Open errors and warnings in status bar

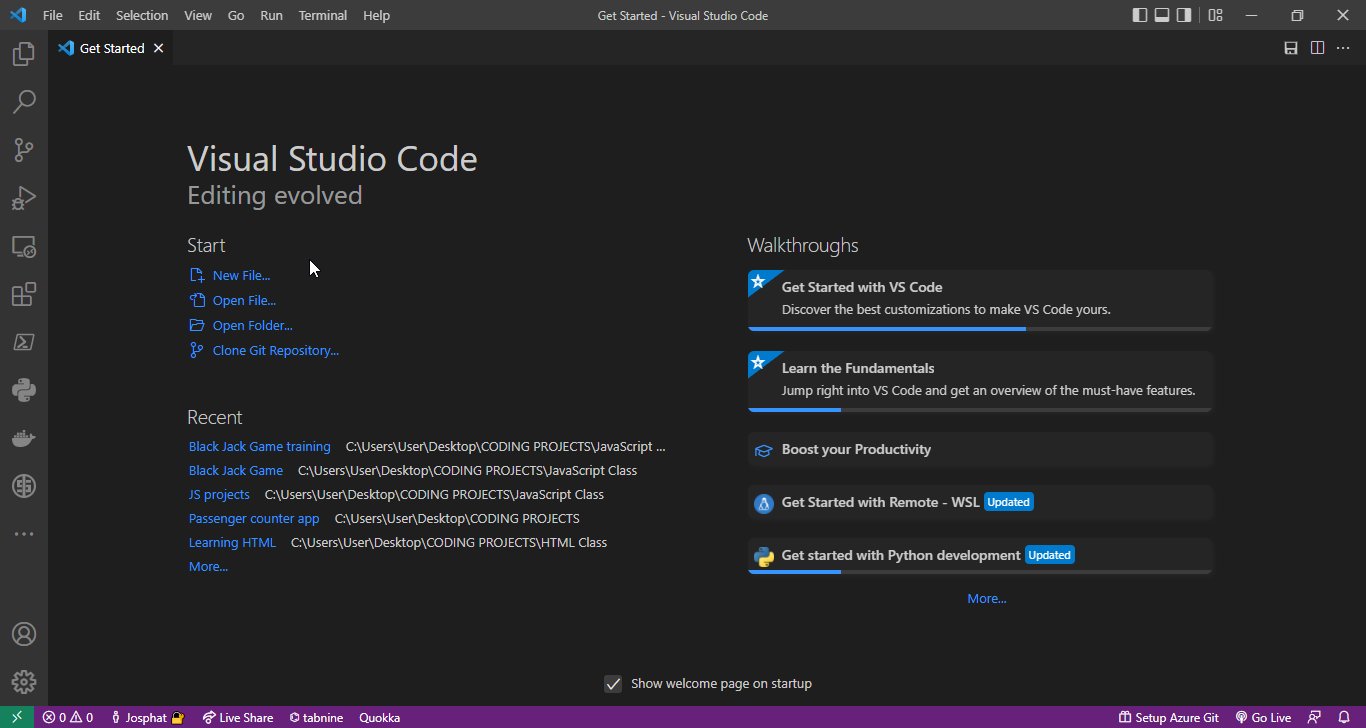pyautogui.click(x=68, y=717)
